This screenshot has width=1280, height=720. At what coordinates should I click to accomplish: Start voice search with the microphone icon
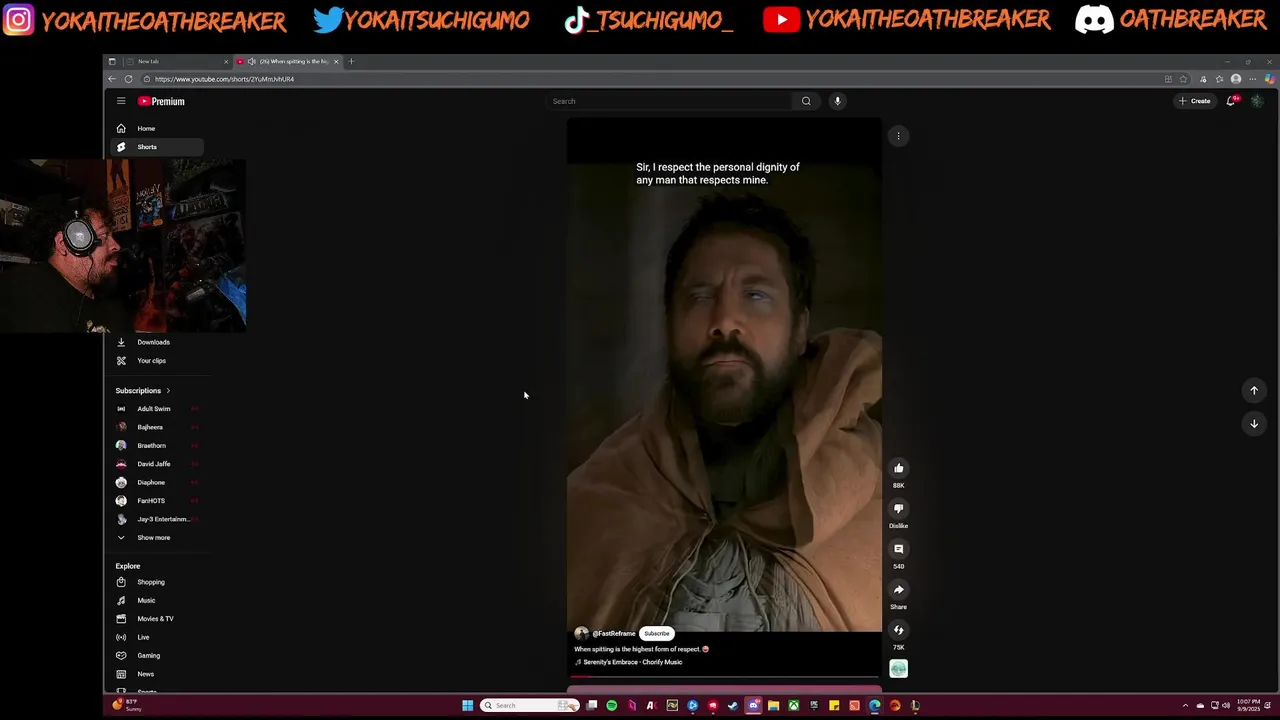[x=838, y=101]
